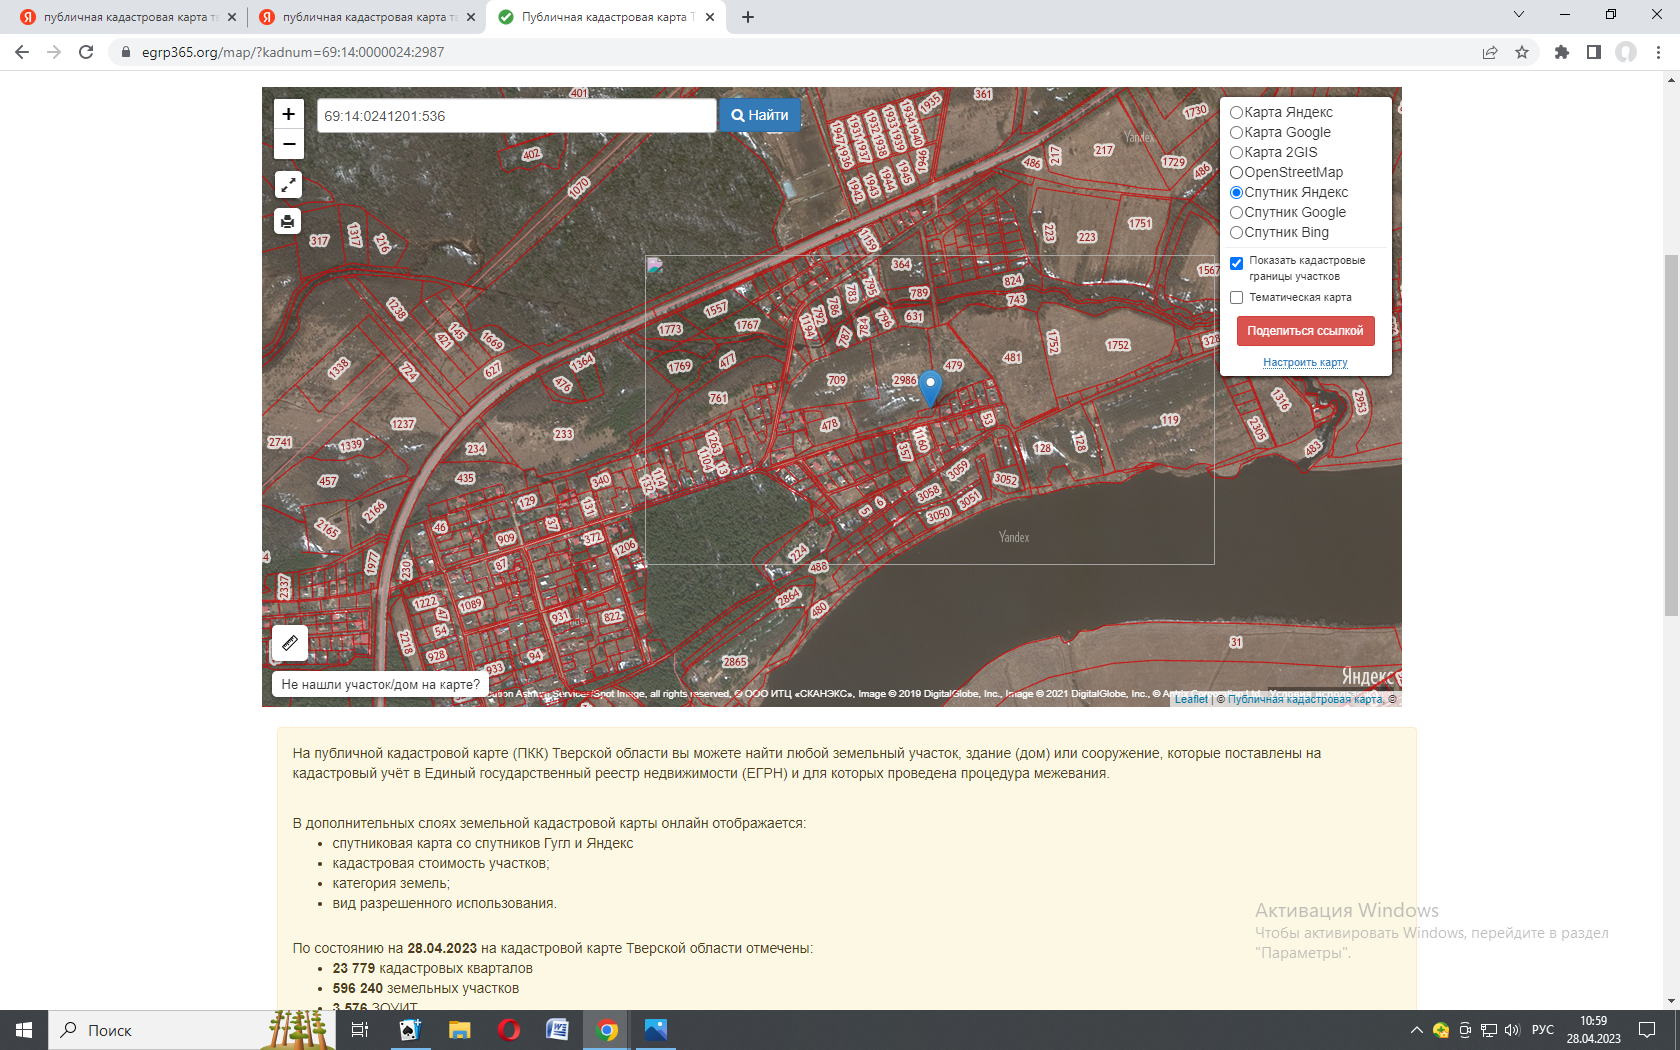Open a new browser tab
This screenshot has width=1680, height=1050.
748,17
